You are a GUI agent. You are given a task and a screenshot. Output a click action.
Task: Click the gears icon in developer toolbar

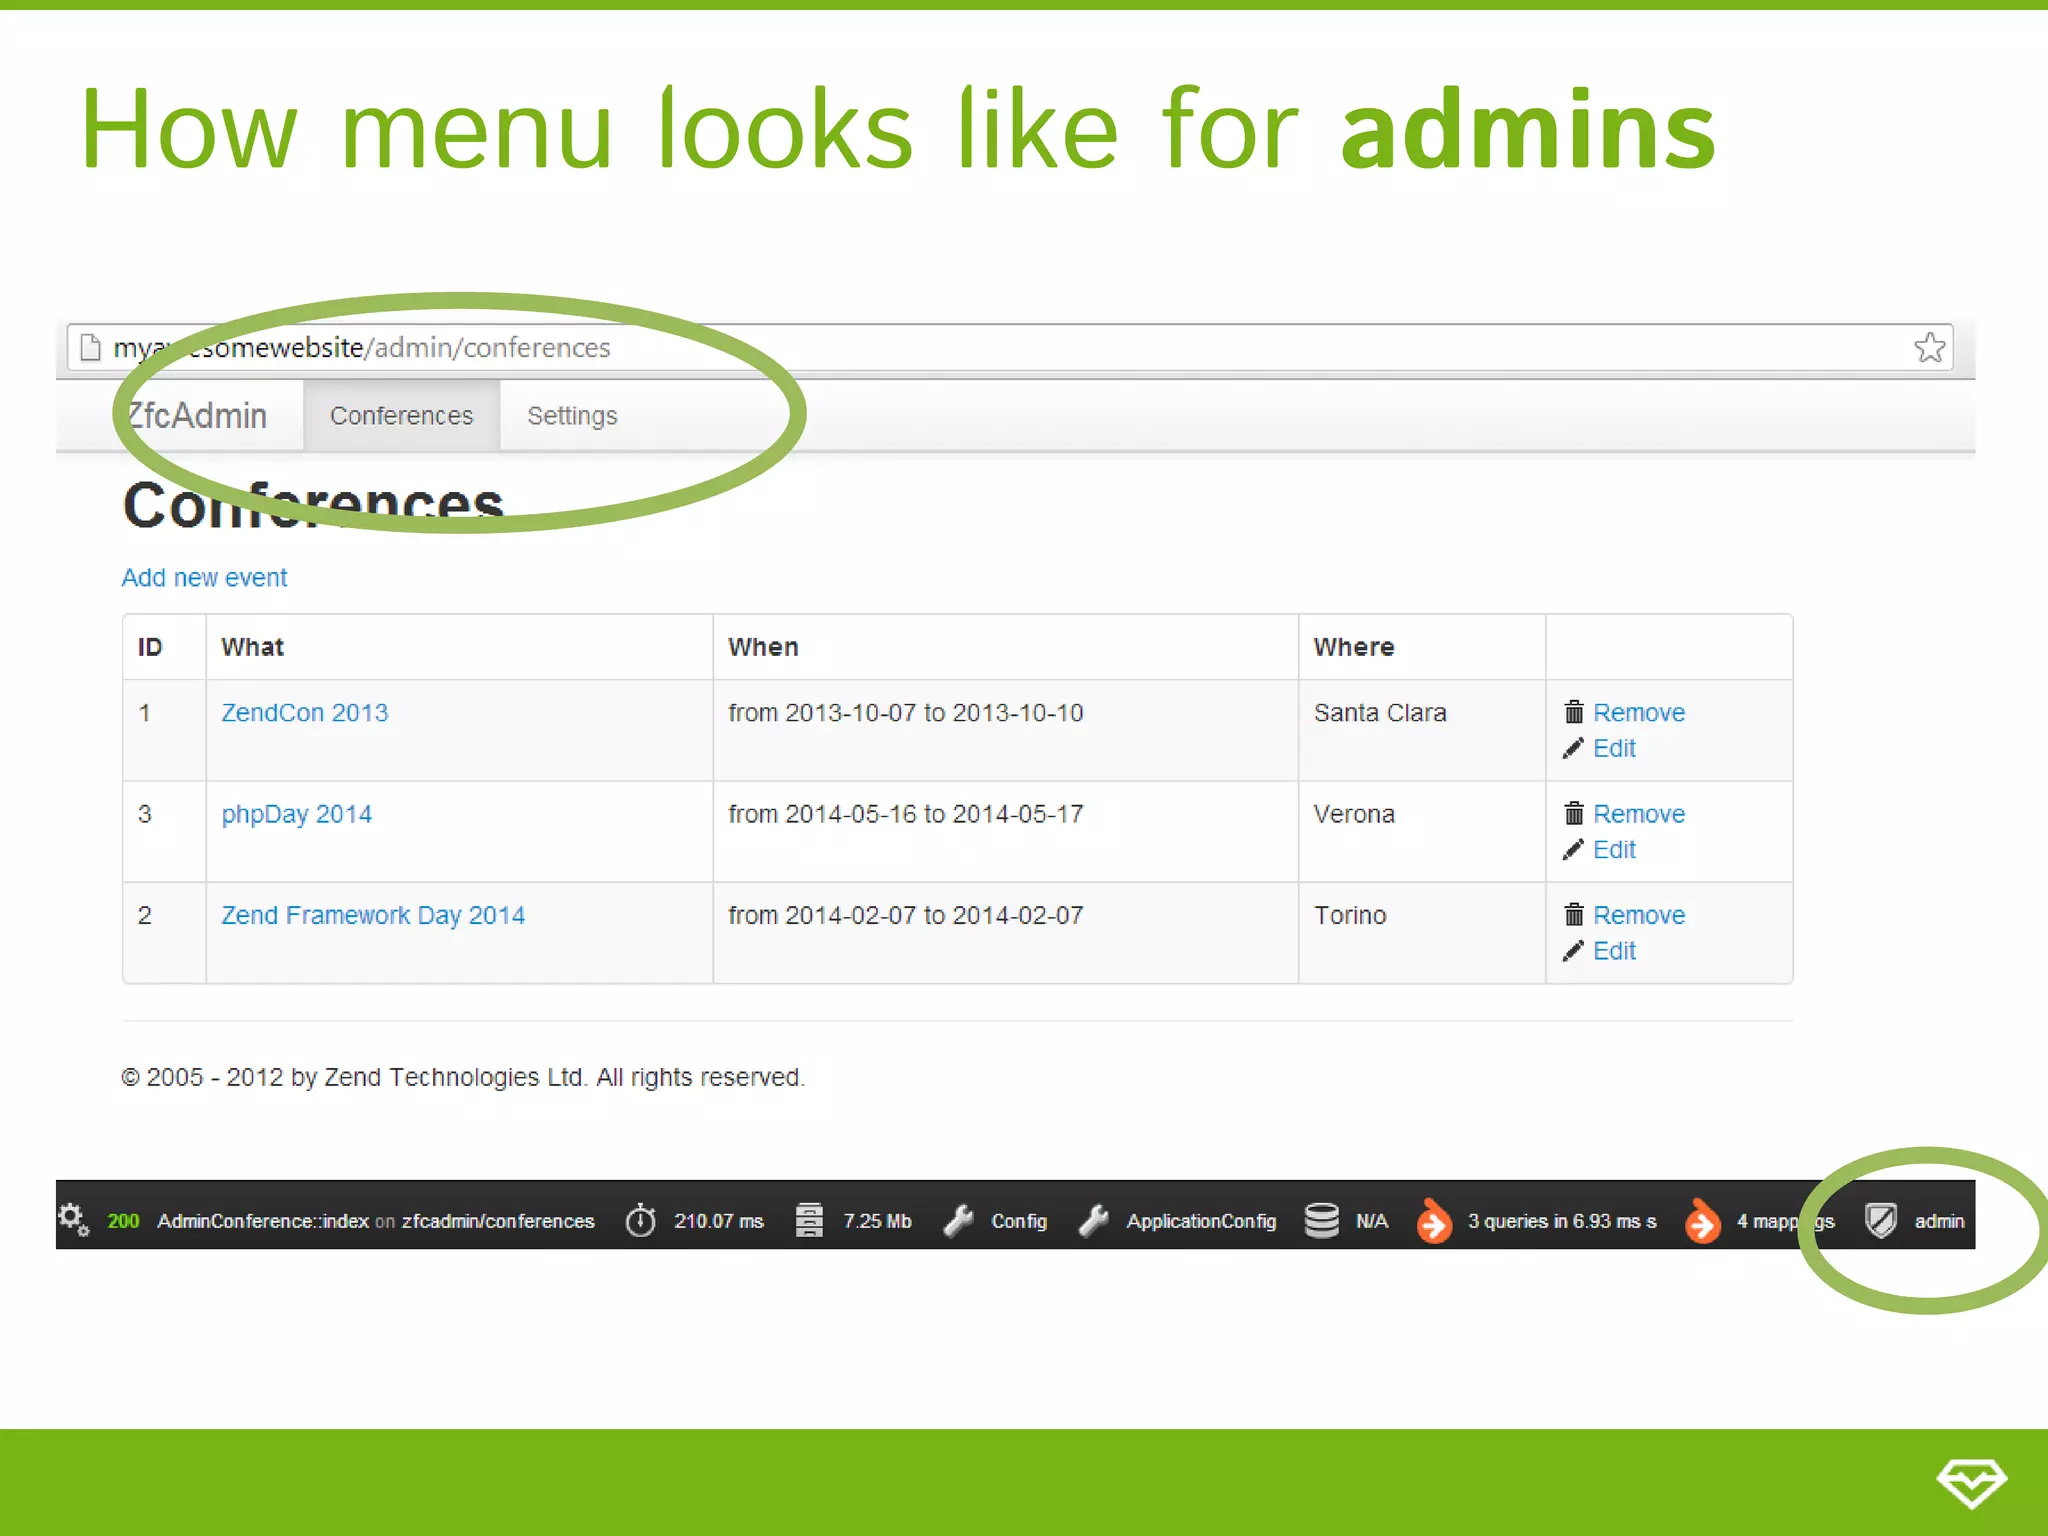[73, 1219]
